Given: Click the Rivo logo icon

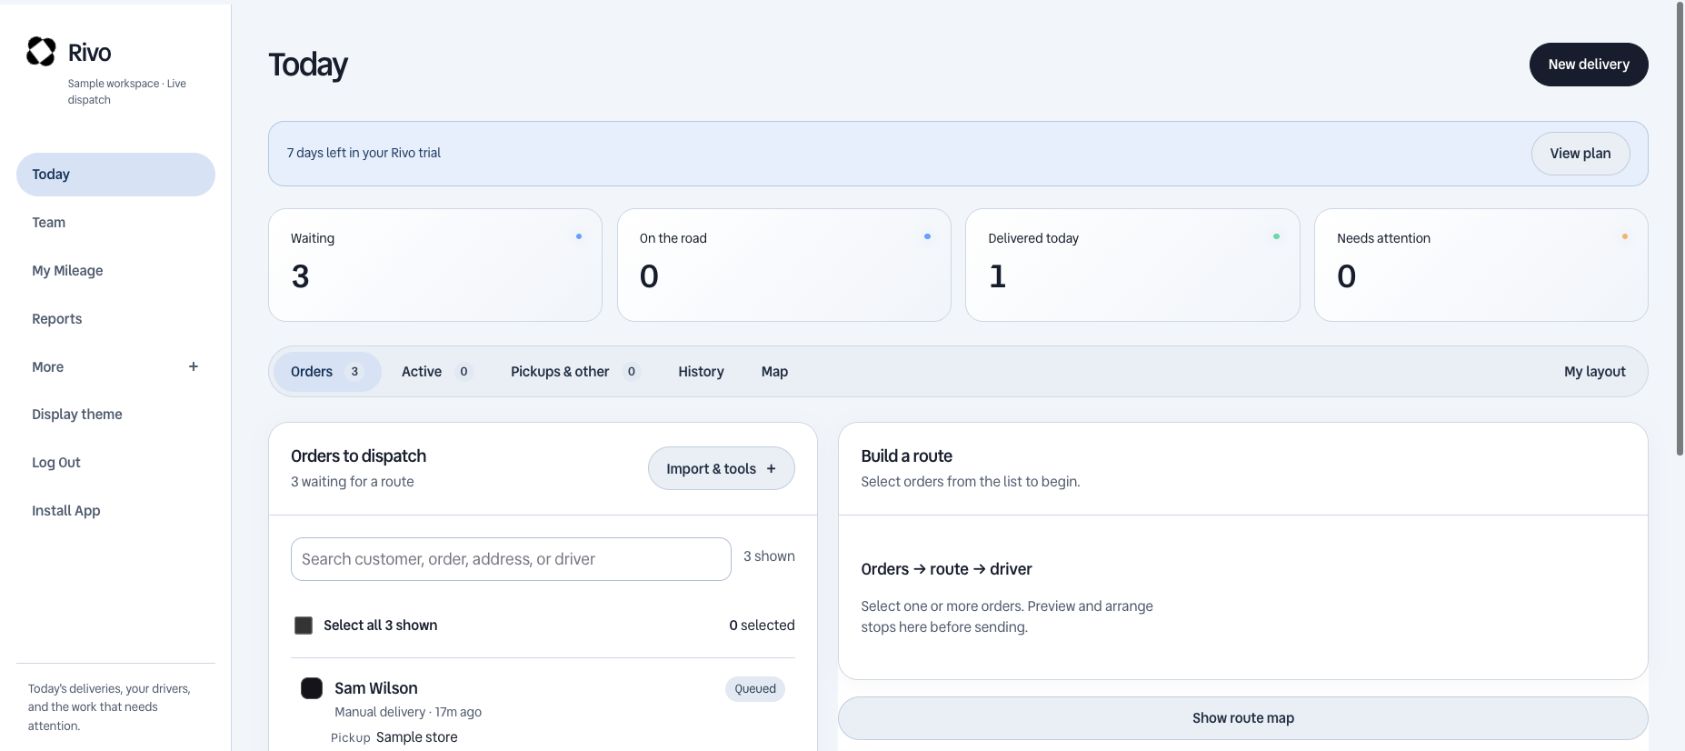Looking at the screenshot, I should click(x=41, y=51).
